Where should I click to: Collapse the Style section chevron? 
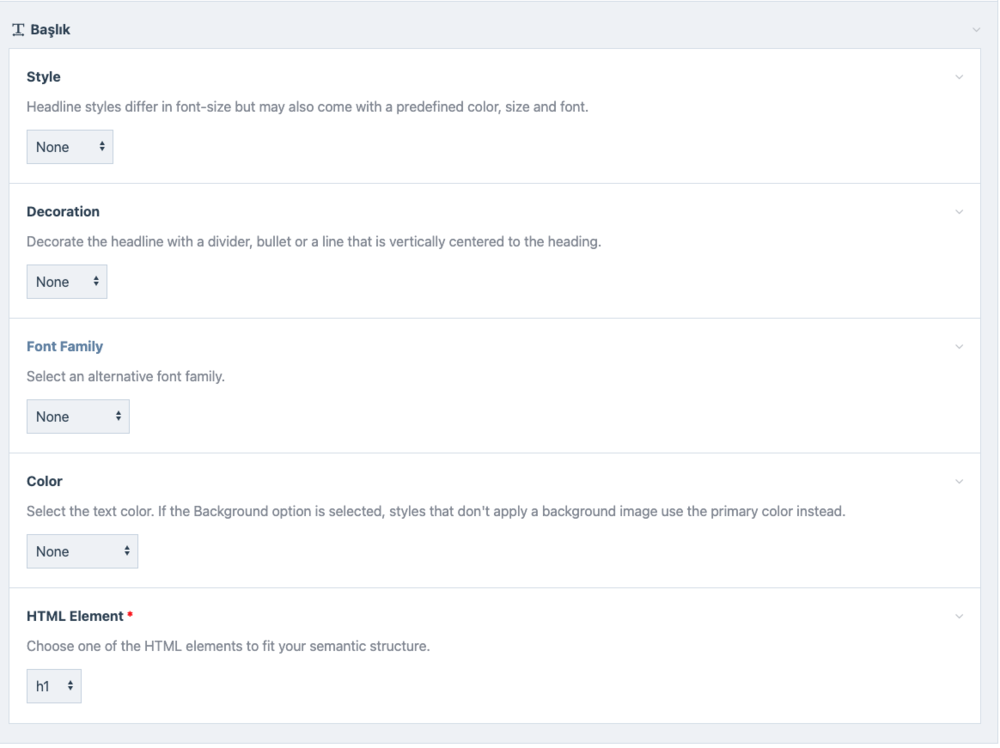click(959, 77)
